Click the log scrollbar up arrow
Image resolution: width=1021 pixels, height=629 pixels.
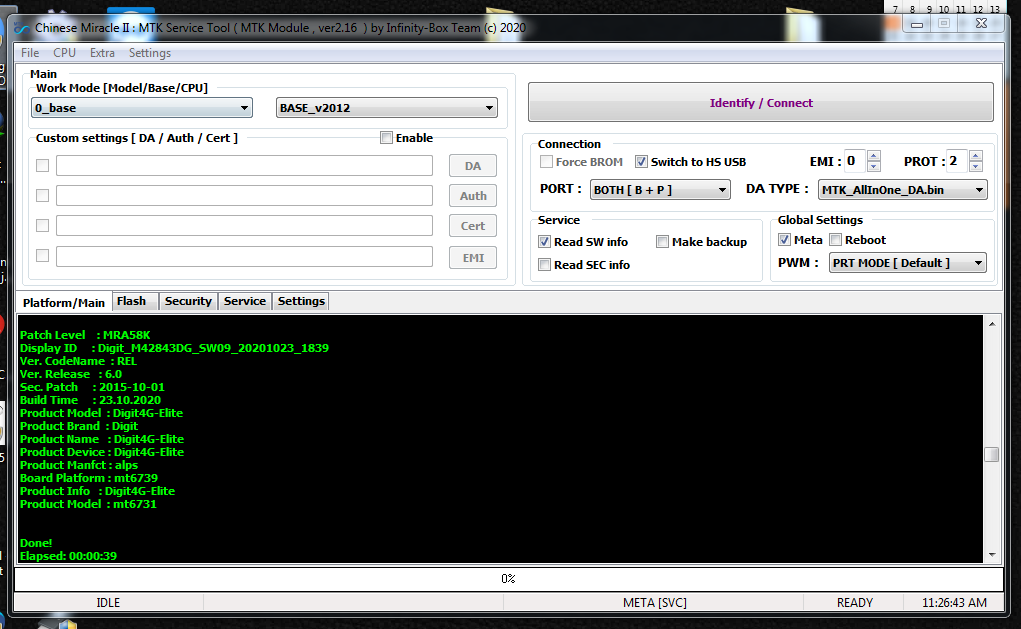(x=992, y=324)
